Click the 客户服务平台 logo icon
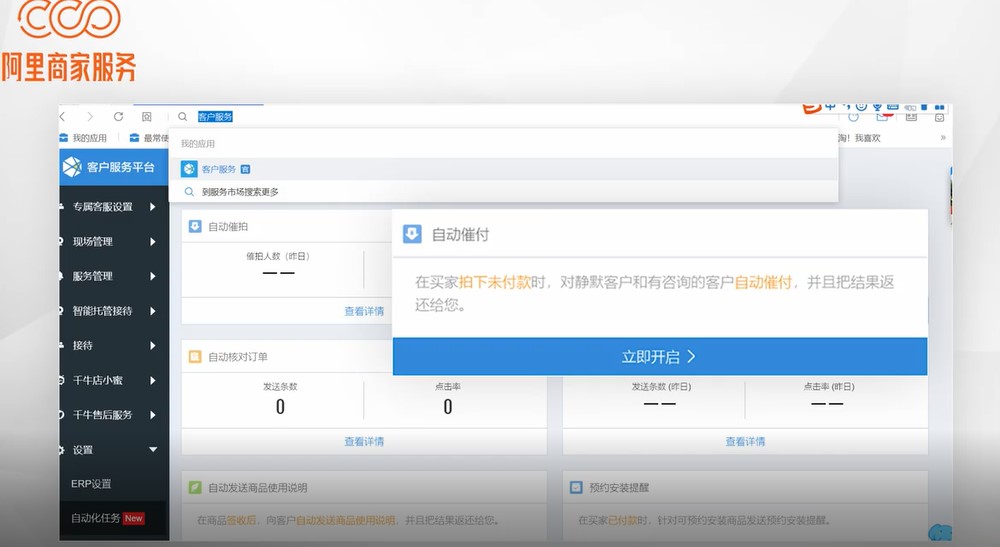This screenshot has height=547, width=1000. [x=71, y=167]
